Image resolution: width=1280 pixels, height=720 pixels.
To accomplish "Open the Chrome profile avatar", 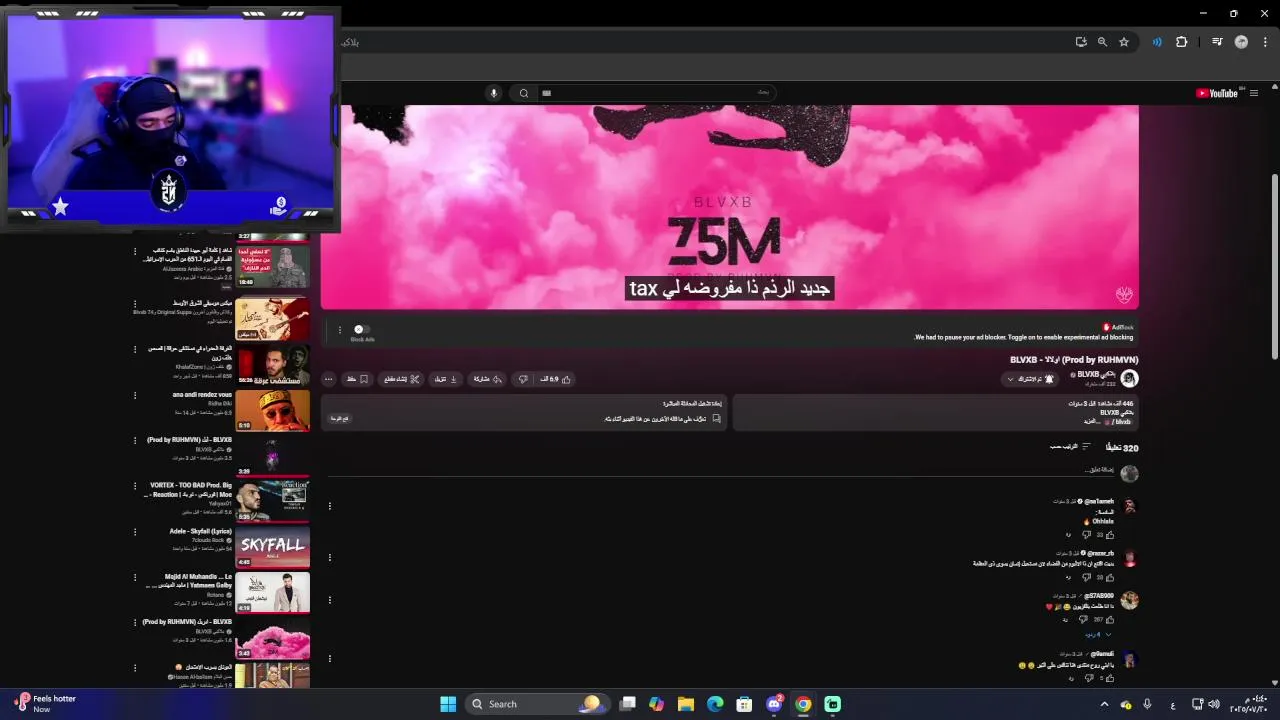I will click(1241, 42).
